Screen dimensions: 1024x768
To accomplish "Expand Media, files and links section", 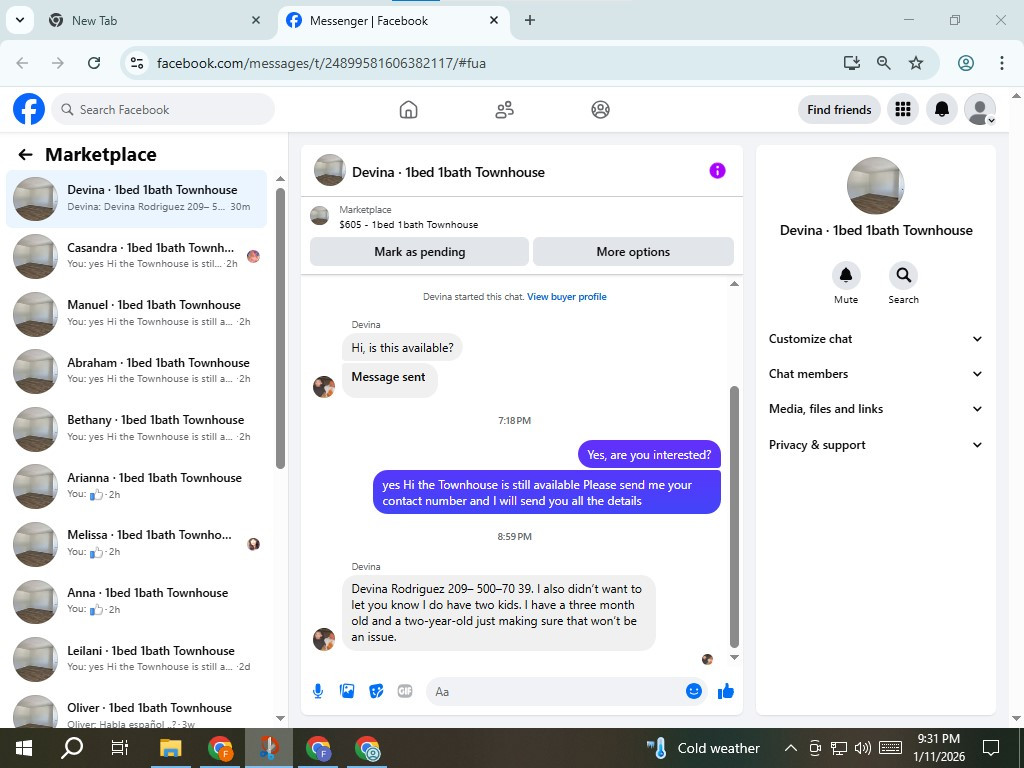I will tap(876, 409).
